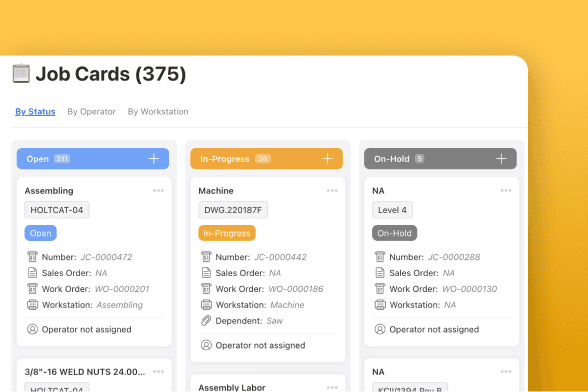Add a card to the On-Hold column

pos(501,159)
